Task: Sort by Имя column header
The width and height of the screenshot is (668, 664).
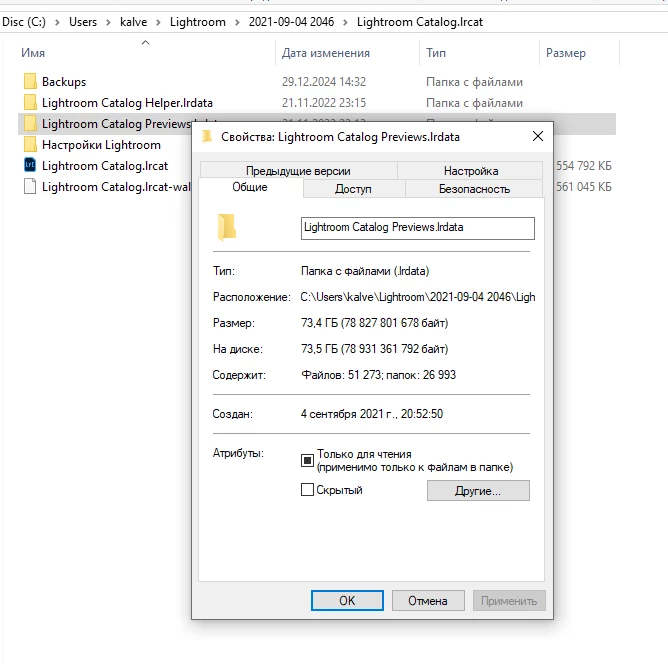Action: click(x=33, y=53)
